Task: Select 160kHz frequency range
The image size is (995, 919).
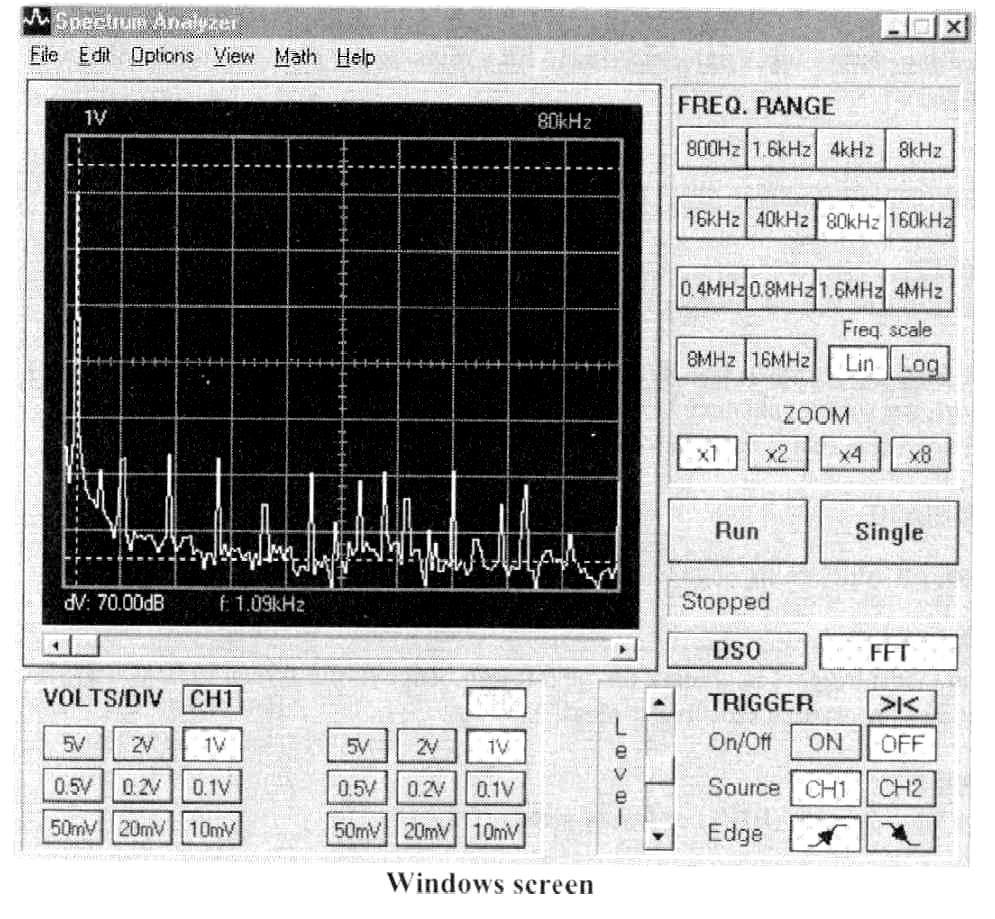Action: pos(918,220)
